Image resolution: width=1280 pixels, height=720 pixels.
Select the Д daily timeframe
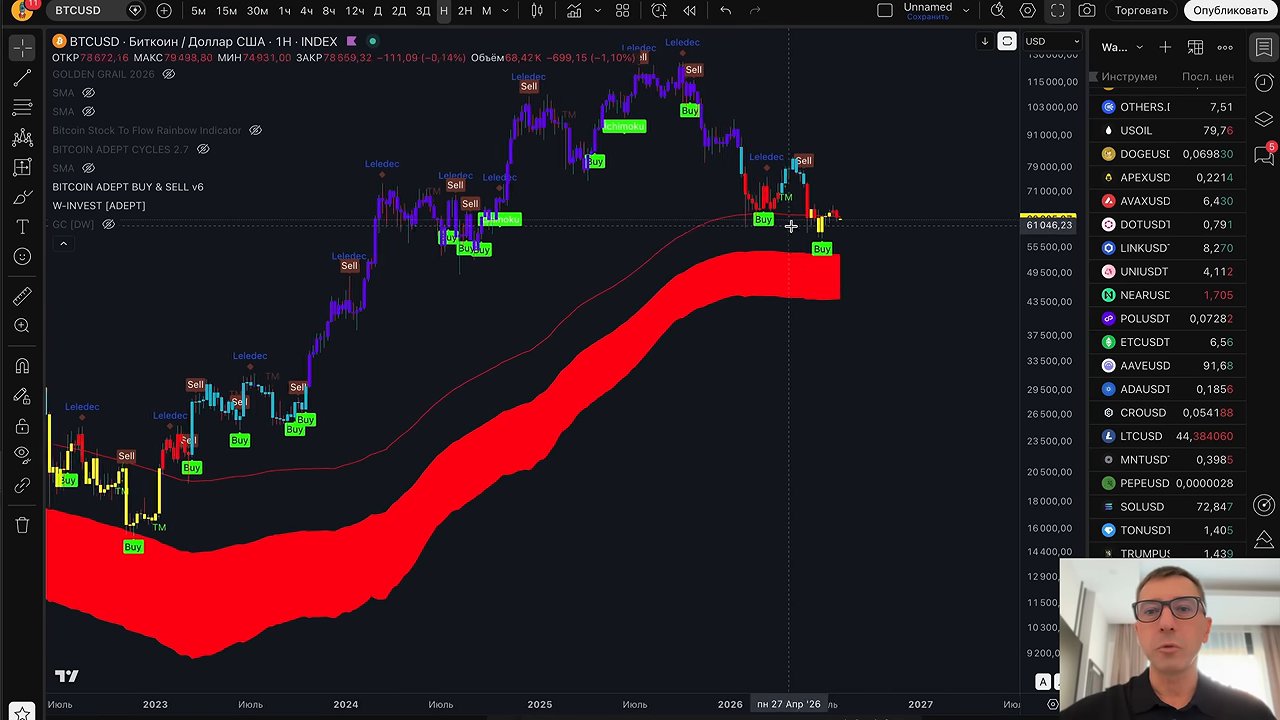(x=377, y=11)
